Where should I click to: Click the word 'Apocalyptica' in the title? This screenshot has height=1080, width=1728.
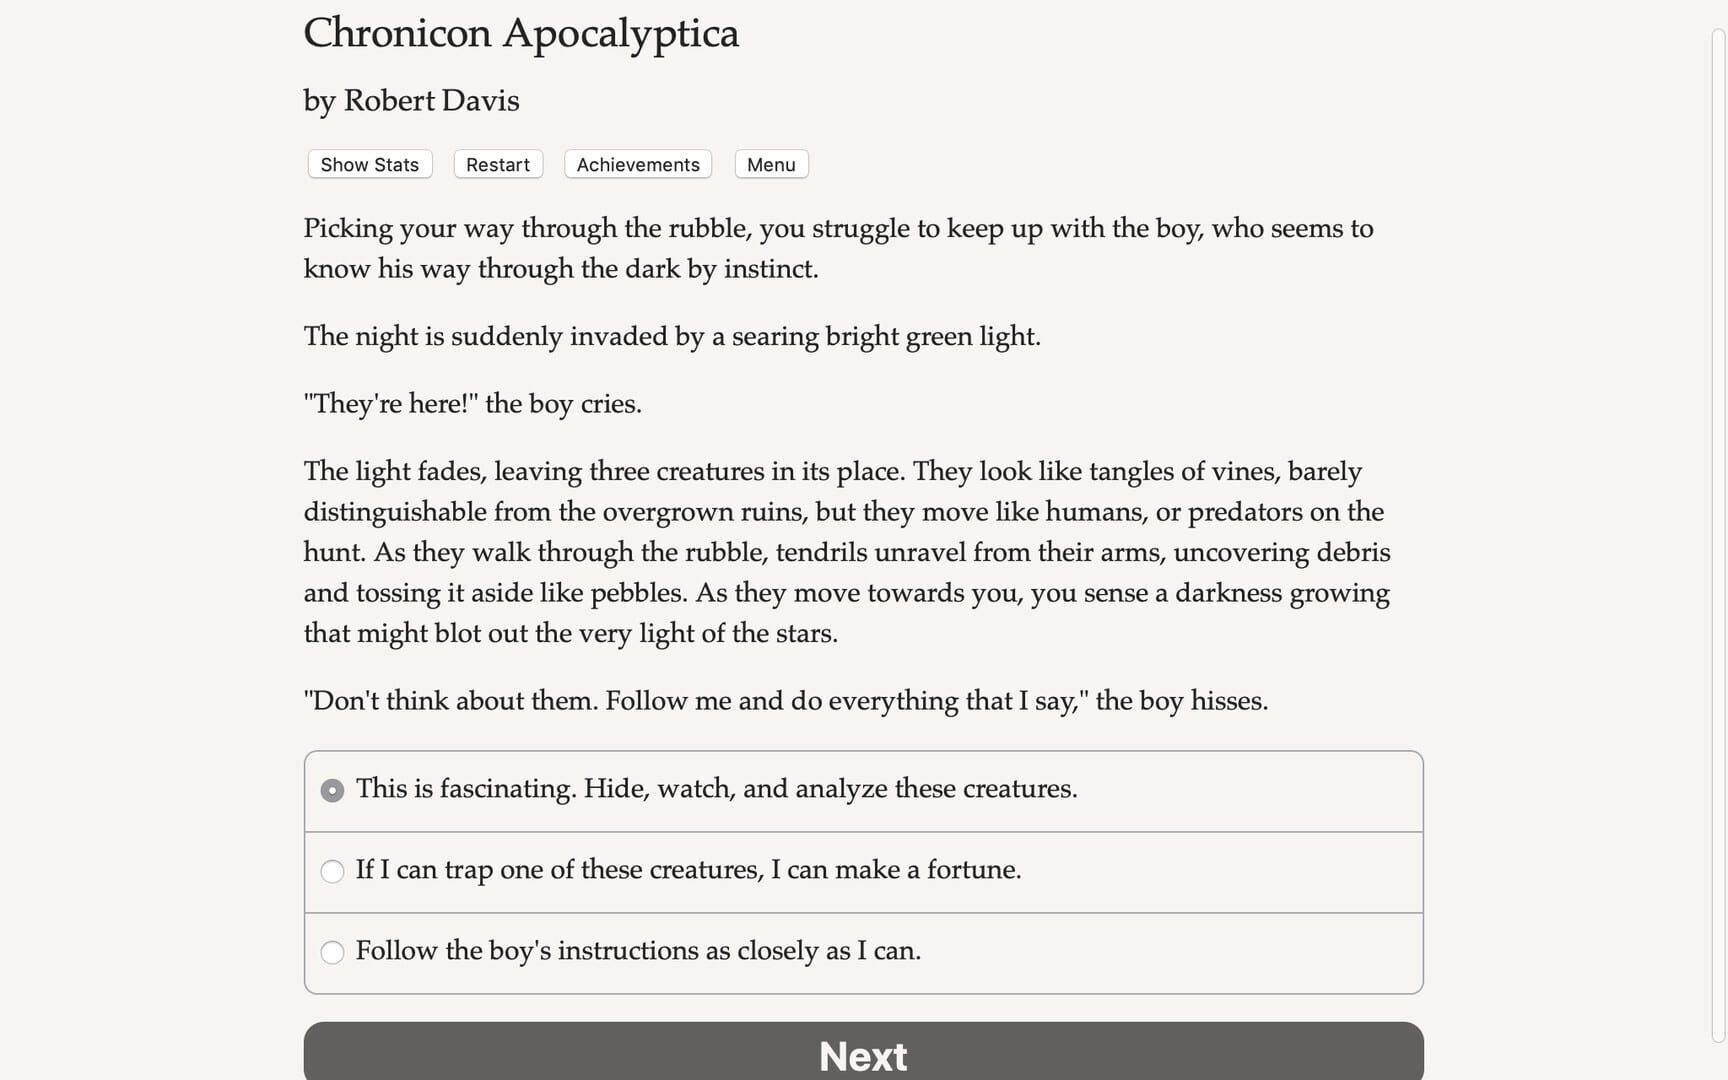tap(620, 33)
